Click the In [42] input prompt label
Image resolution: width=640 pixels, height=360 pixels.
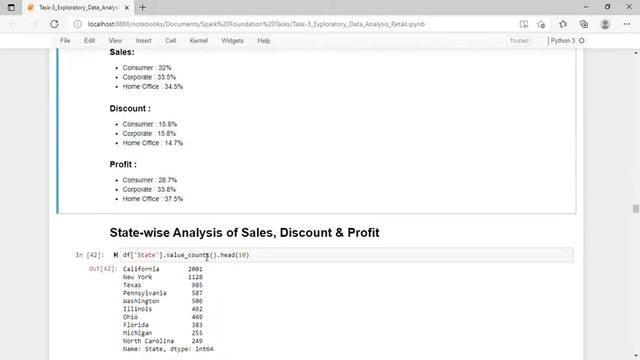coord(90,255)
